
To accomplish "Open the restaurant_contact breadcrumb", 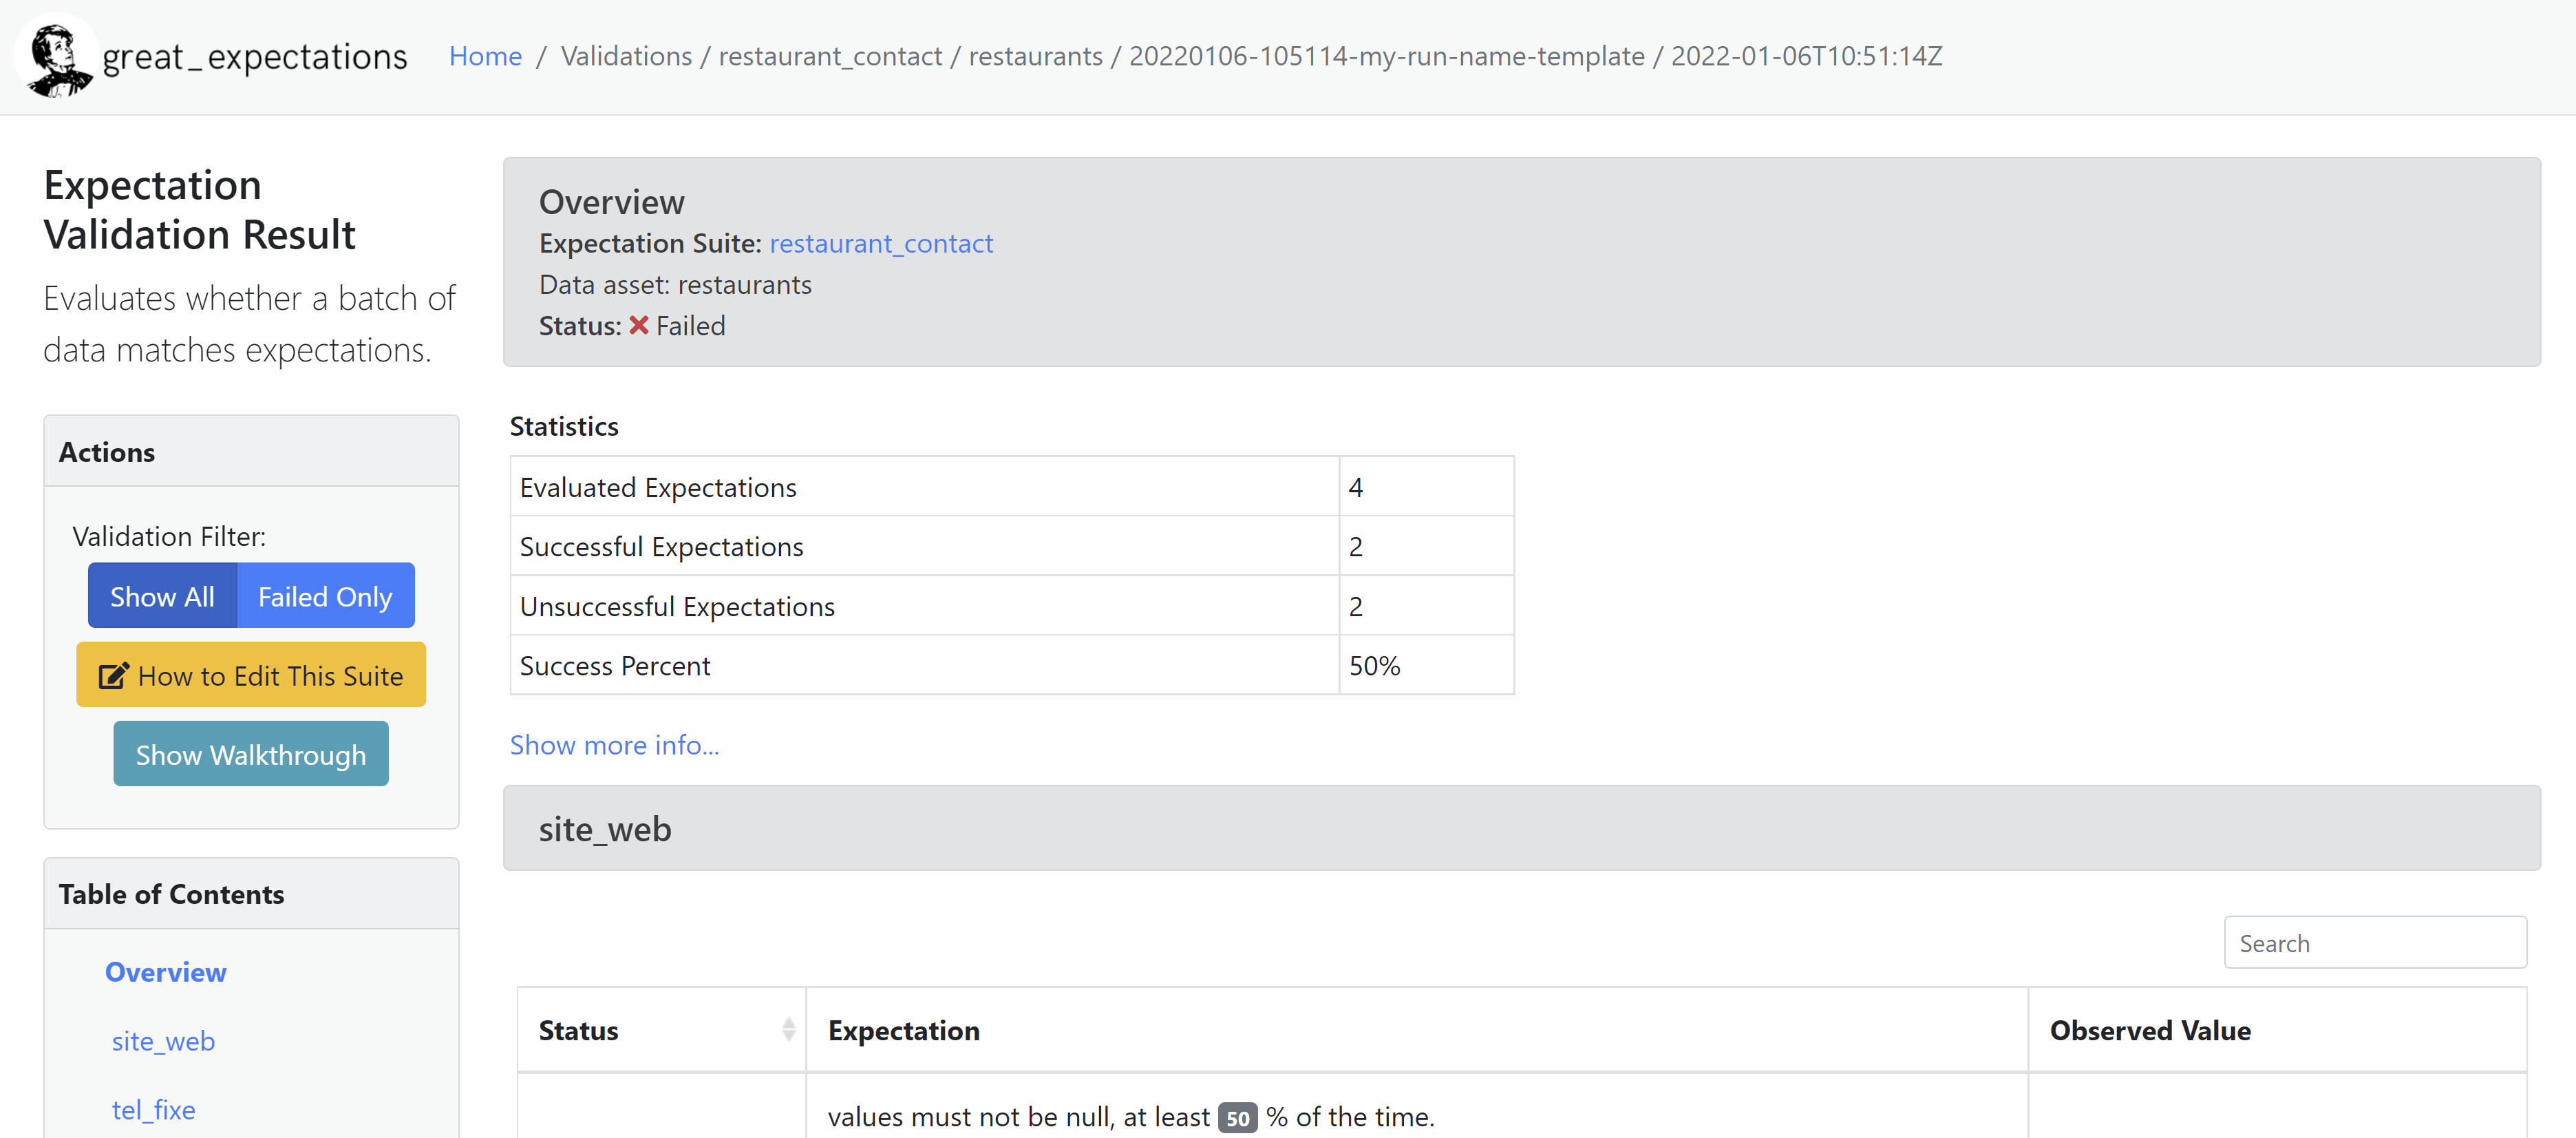I will click(830, 56).
